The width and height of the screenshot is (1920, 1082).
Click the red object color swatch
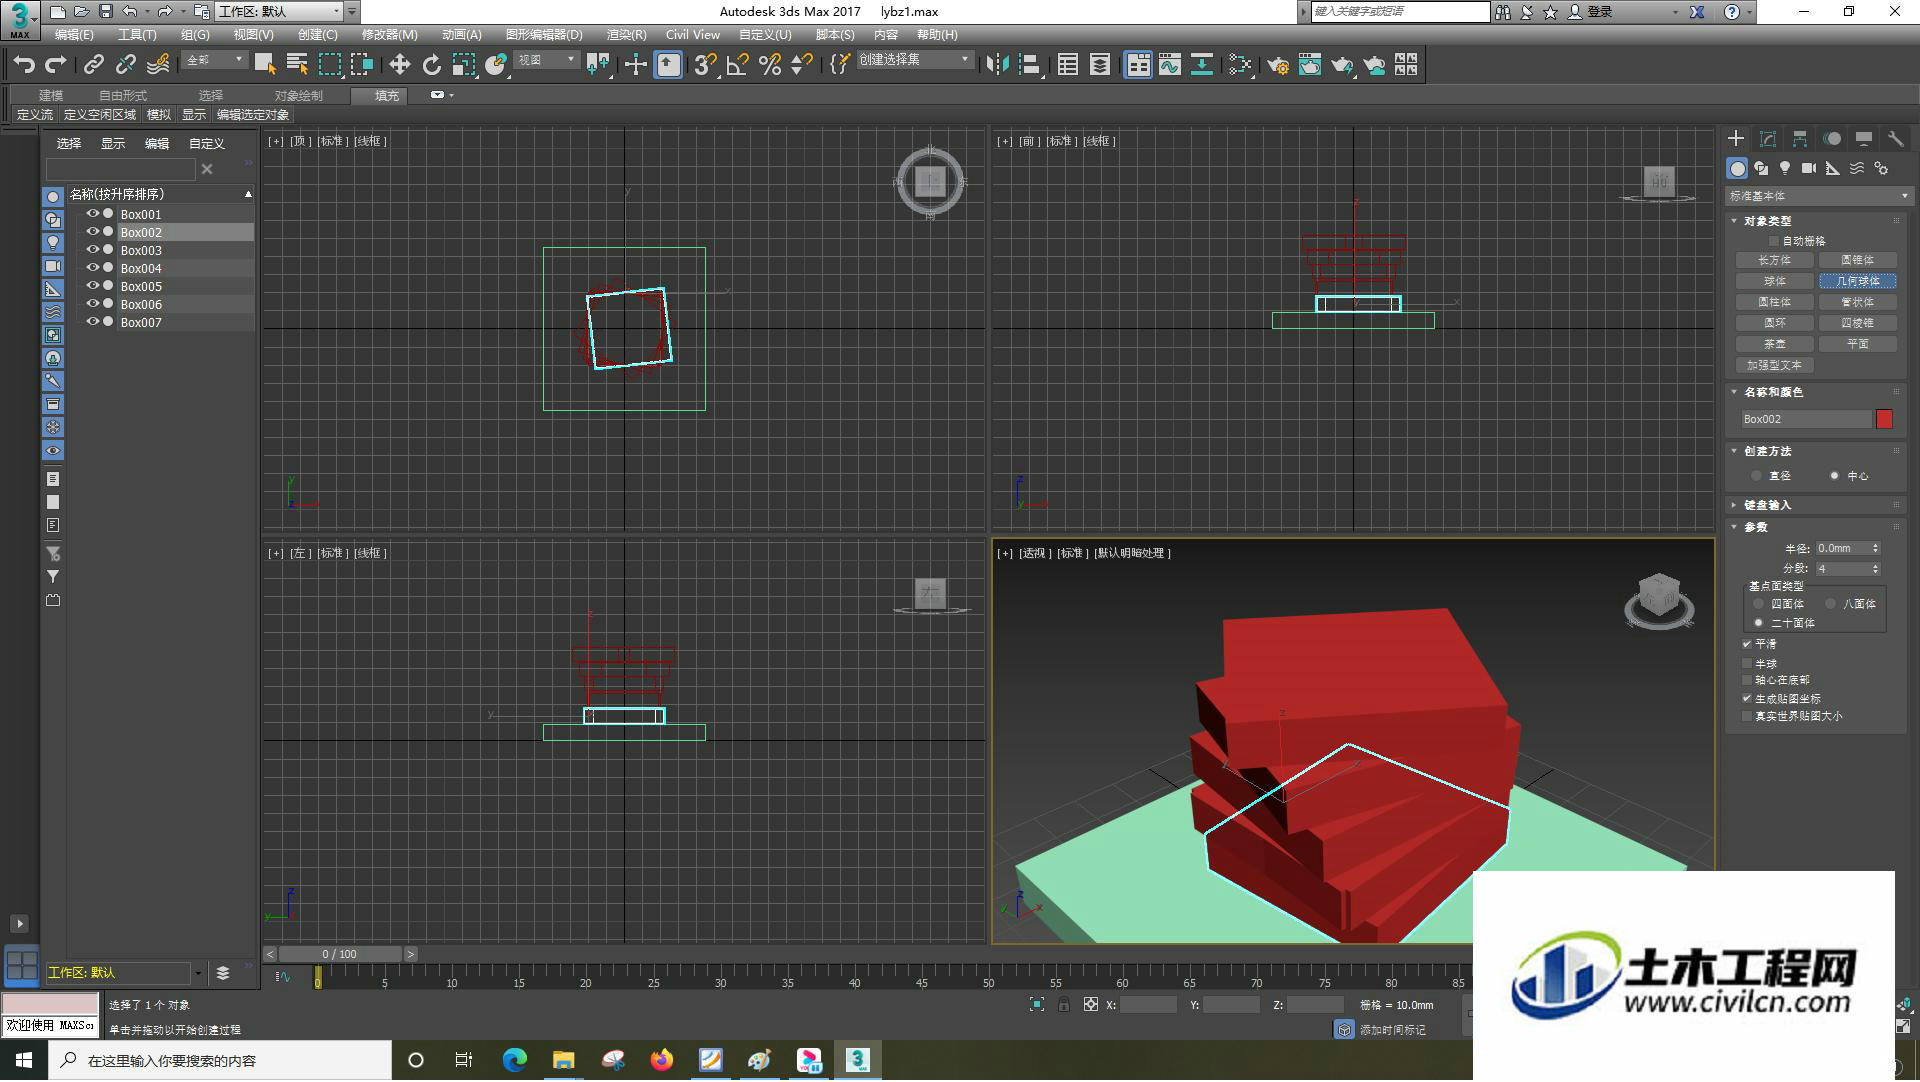click(1884, 419)
